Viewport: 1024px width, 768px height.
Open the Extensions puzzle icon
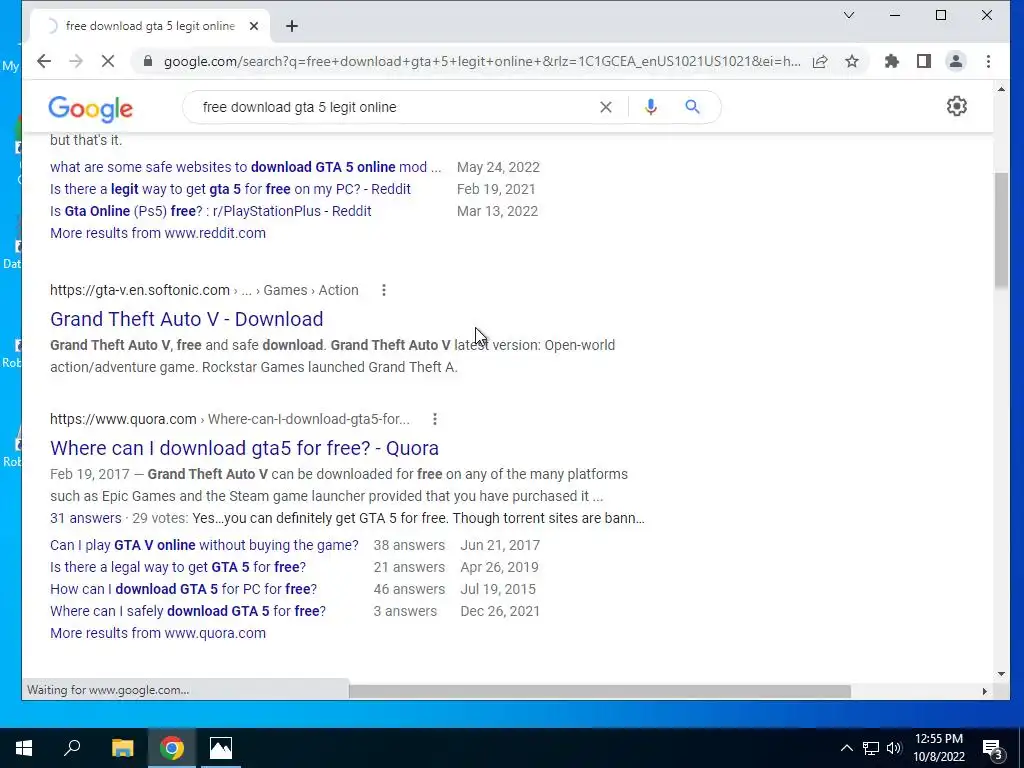pyautogui.click(x=891, y=61)
